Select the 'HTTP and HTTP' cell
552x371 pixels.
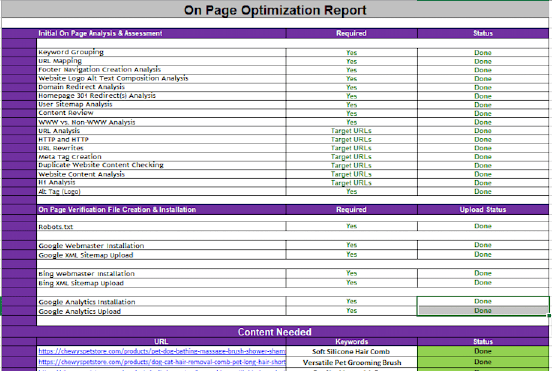click(162, 139)
